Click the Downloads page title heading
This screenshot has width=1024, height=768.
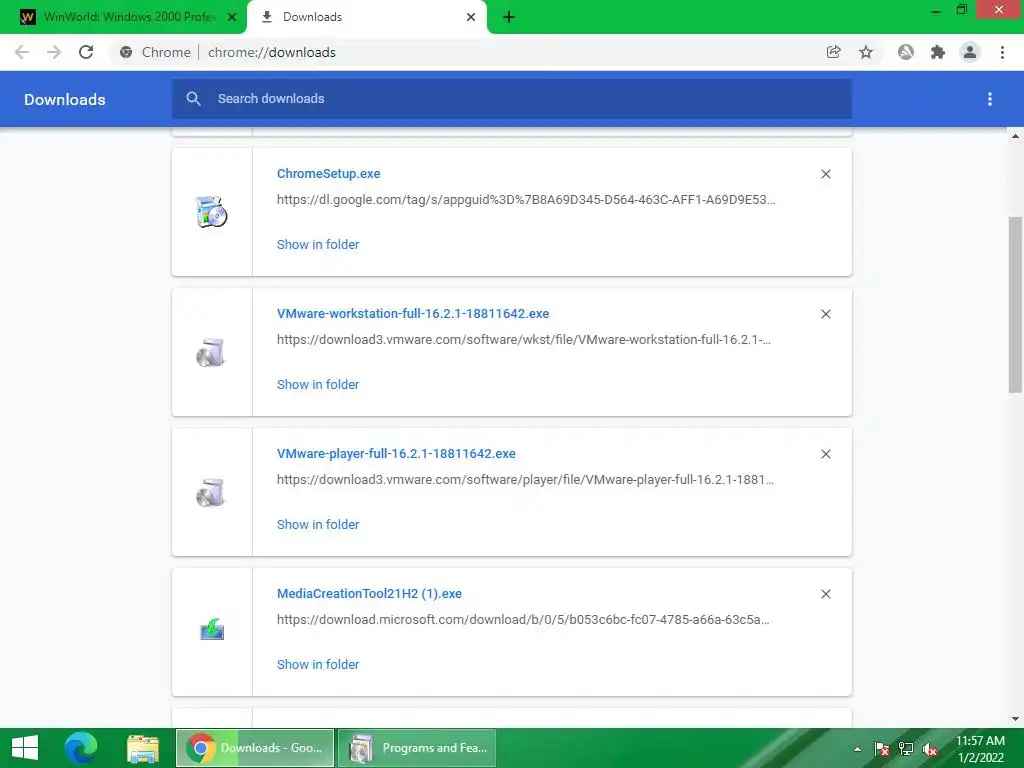65,99
